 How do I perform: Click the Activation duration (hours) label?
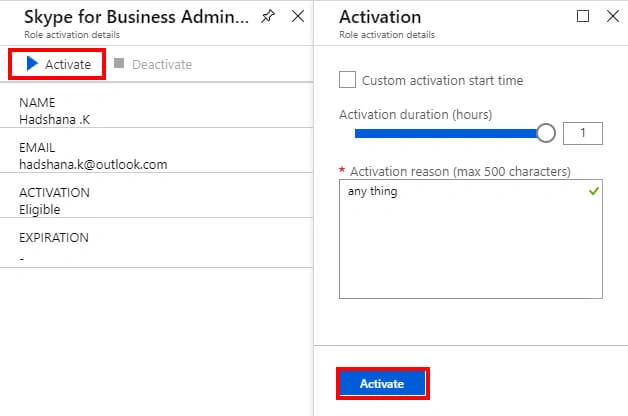pos(415,115)
